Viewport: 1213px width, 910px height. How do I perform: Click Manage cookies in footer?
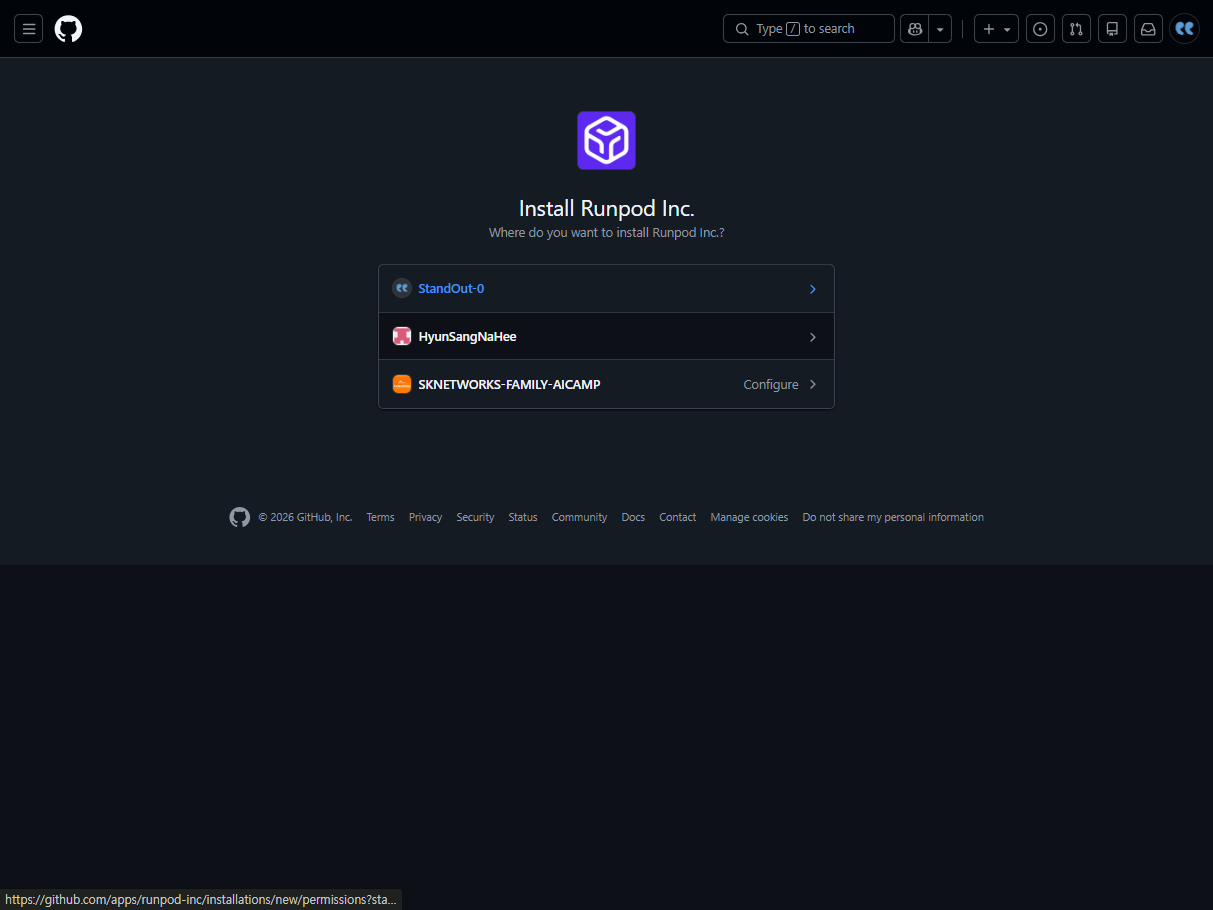[749, 517]
